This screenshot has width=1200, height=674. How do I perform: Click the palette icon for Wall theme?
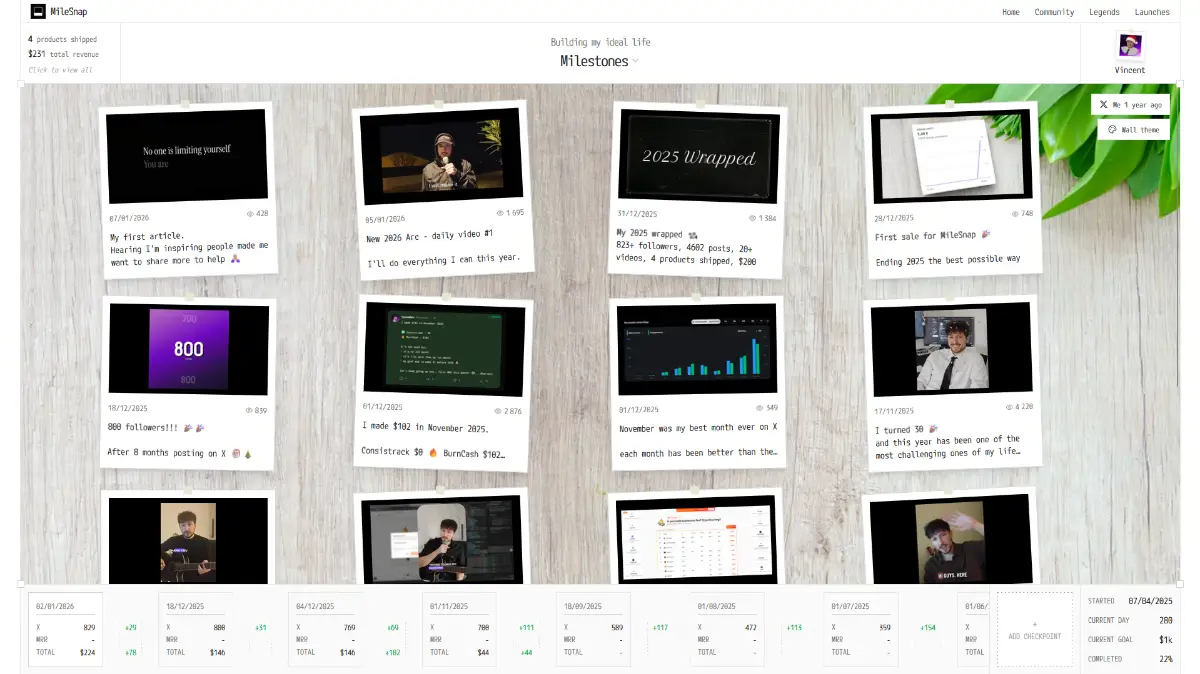1111,130
